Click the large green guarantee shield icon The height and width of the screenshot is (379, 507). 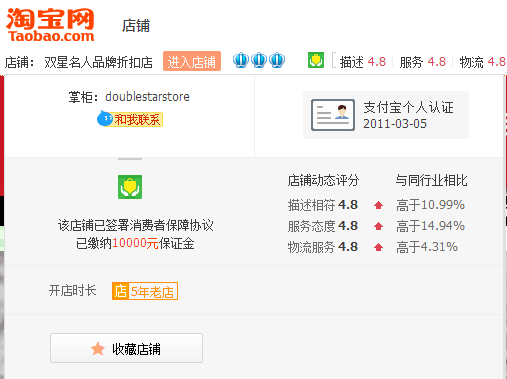(130, 187)
